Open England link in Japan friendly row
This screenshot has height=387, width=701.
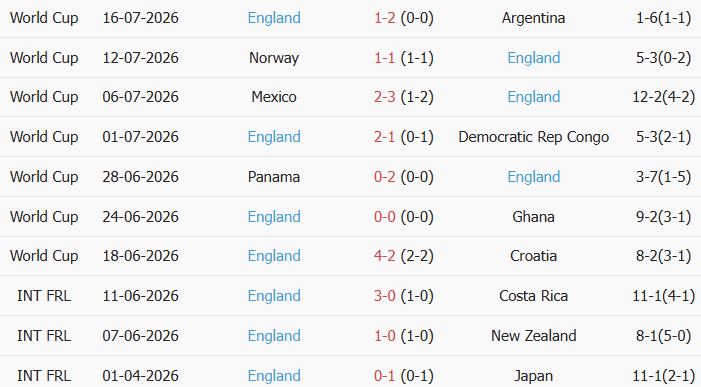pyautogui.click(x=274, y=376)
